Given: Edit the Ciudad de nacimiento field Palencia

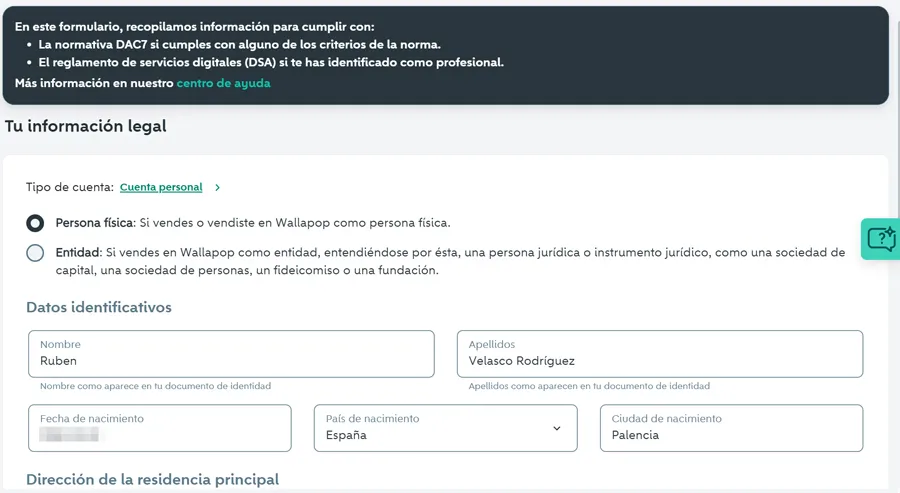Looking at the screenshot, I should pyautogui.click(x=731, y=428).
